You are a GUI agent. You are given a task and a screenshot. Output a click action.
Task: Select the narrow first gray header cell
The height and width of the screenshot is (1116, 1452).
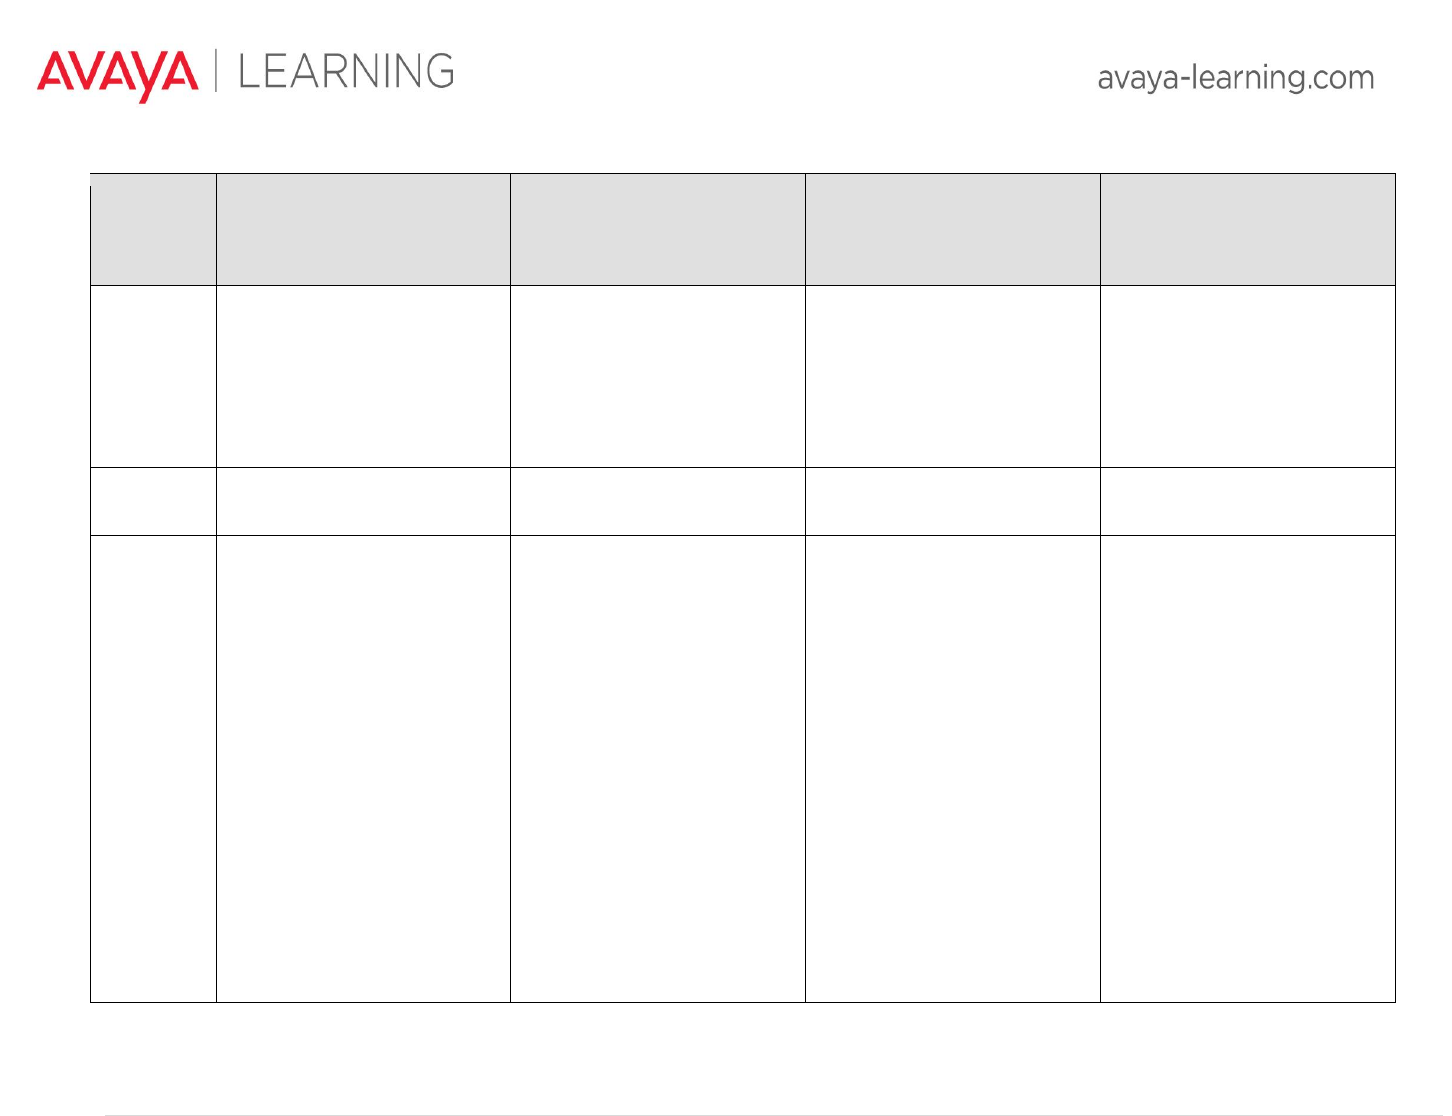tap(153, 229)
